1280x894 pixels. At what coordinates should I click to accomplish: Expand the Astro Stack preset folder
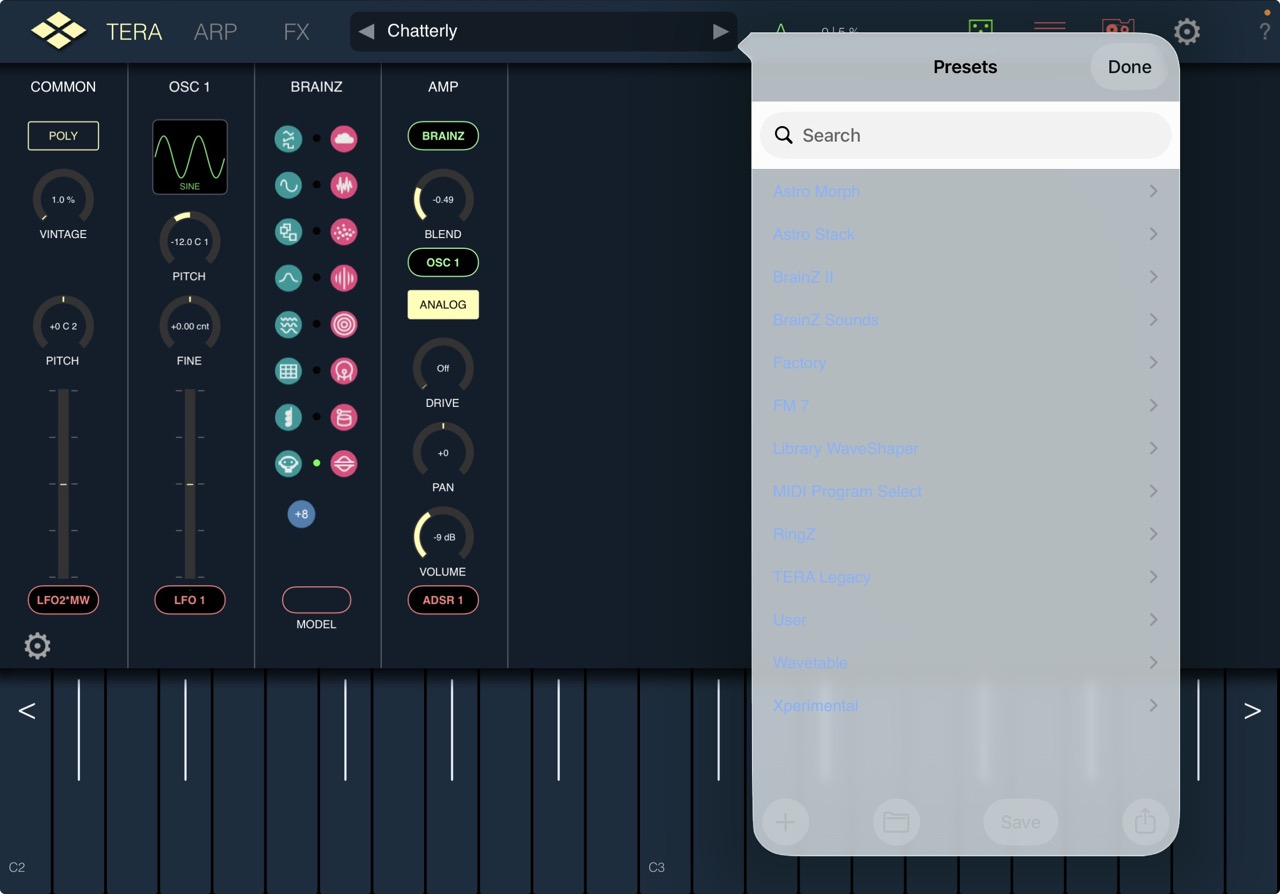(x=966, y=234)
